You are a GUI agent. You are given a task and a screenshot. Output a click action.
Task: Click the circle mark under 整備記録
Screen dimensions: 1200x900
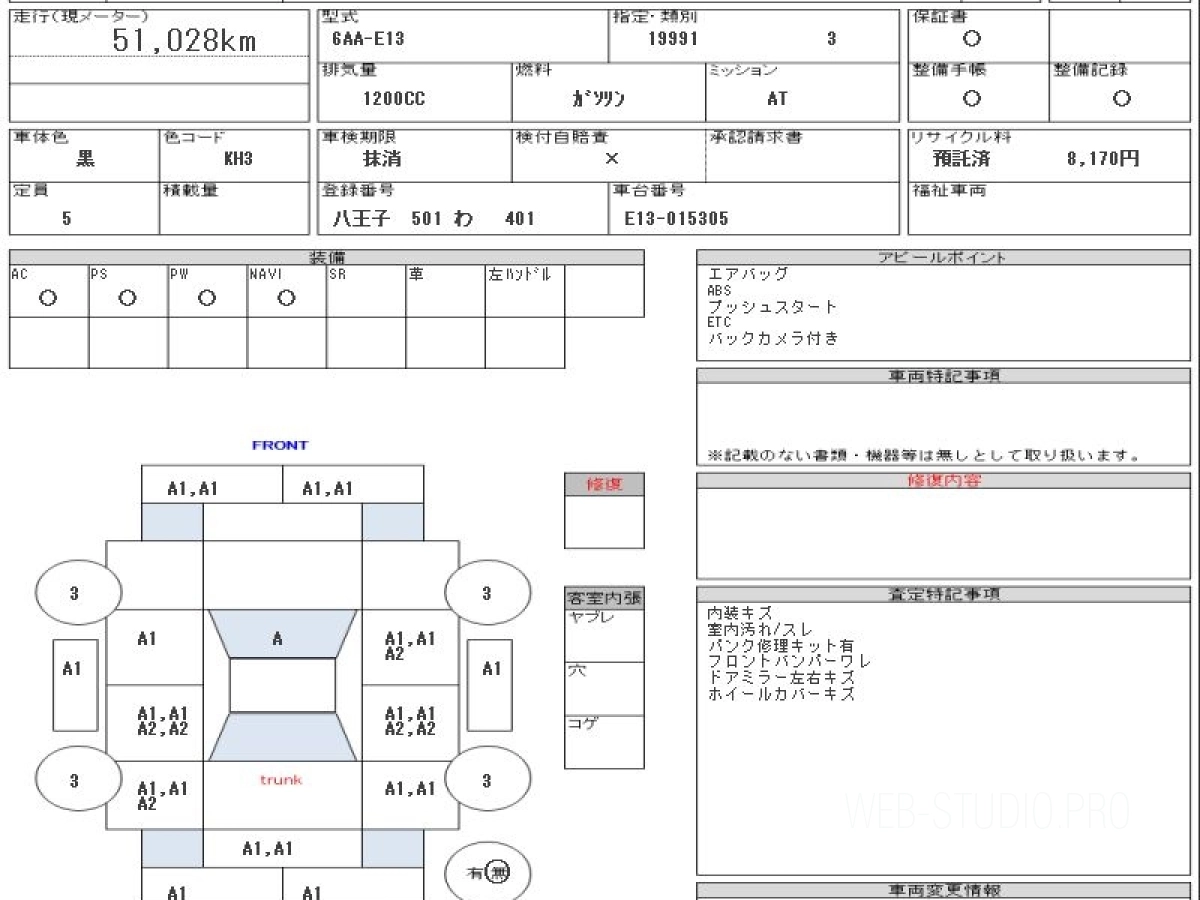tap(1122, 99)
